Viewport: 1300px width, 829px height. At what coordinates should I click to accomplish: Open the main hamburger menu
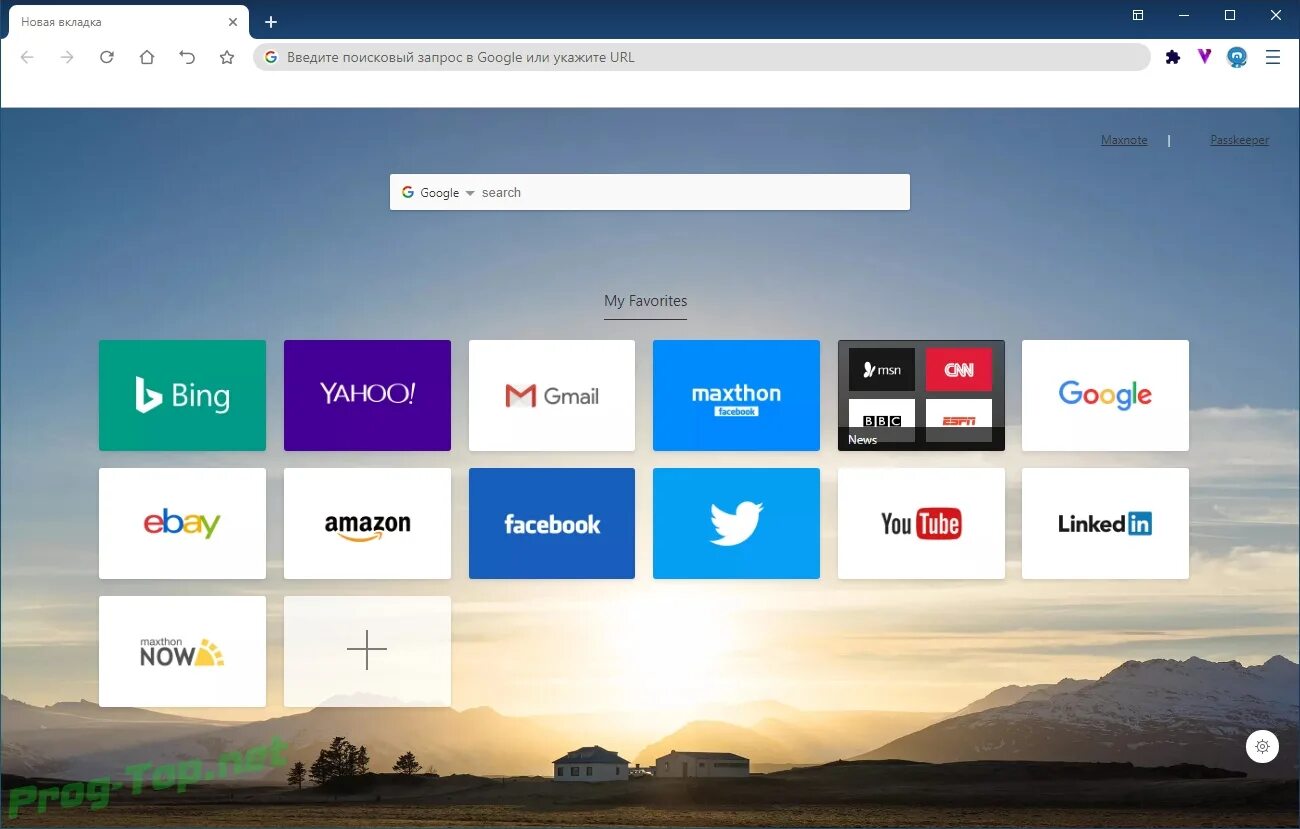coord(1273,57)
